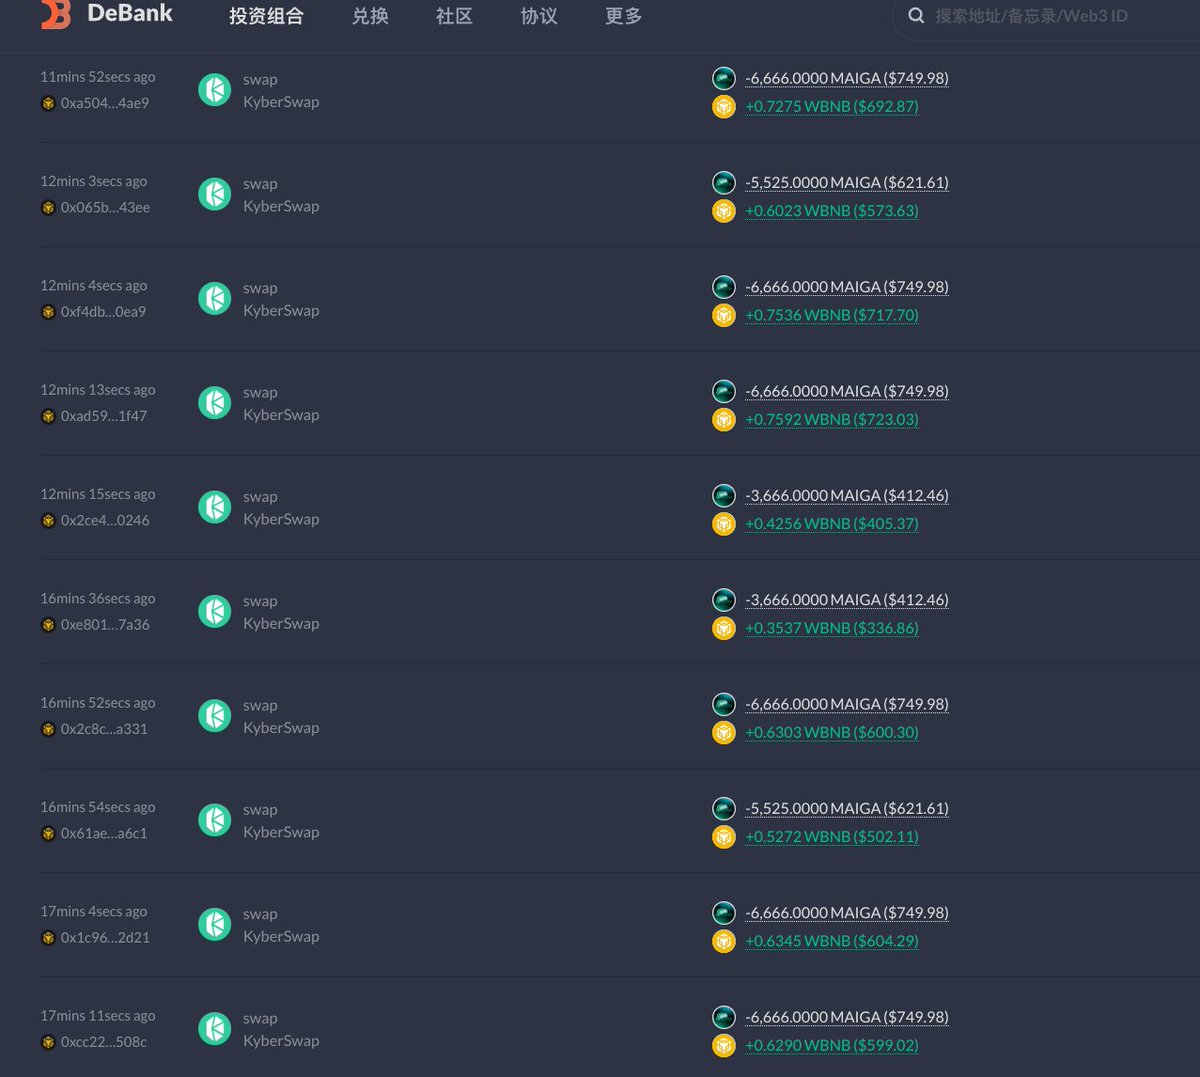Click MAIGA token icon beside $573.63 swap

724,182
